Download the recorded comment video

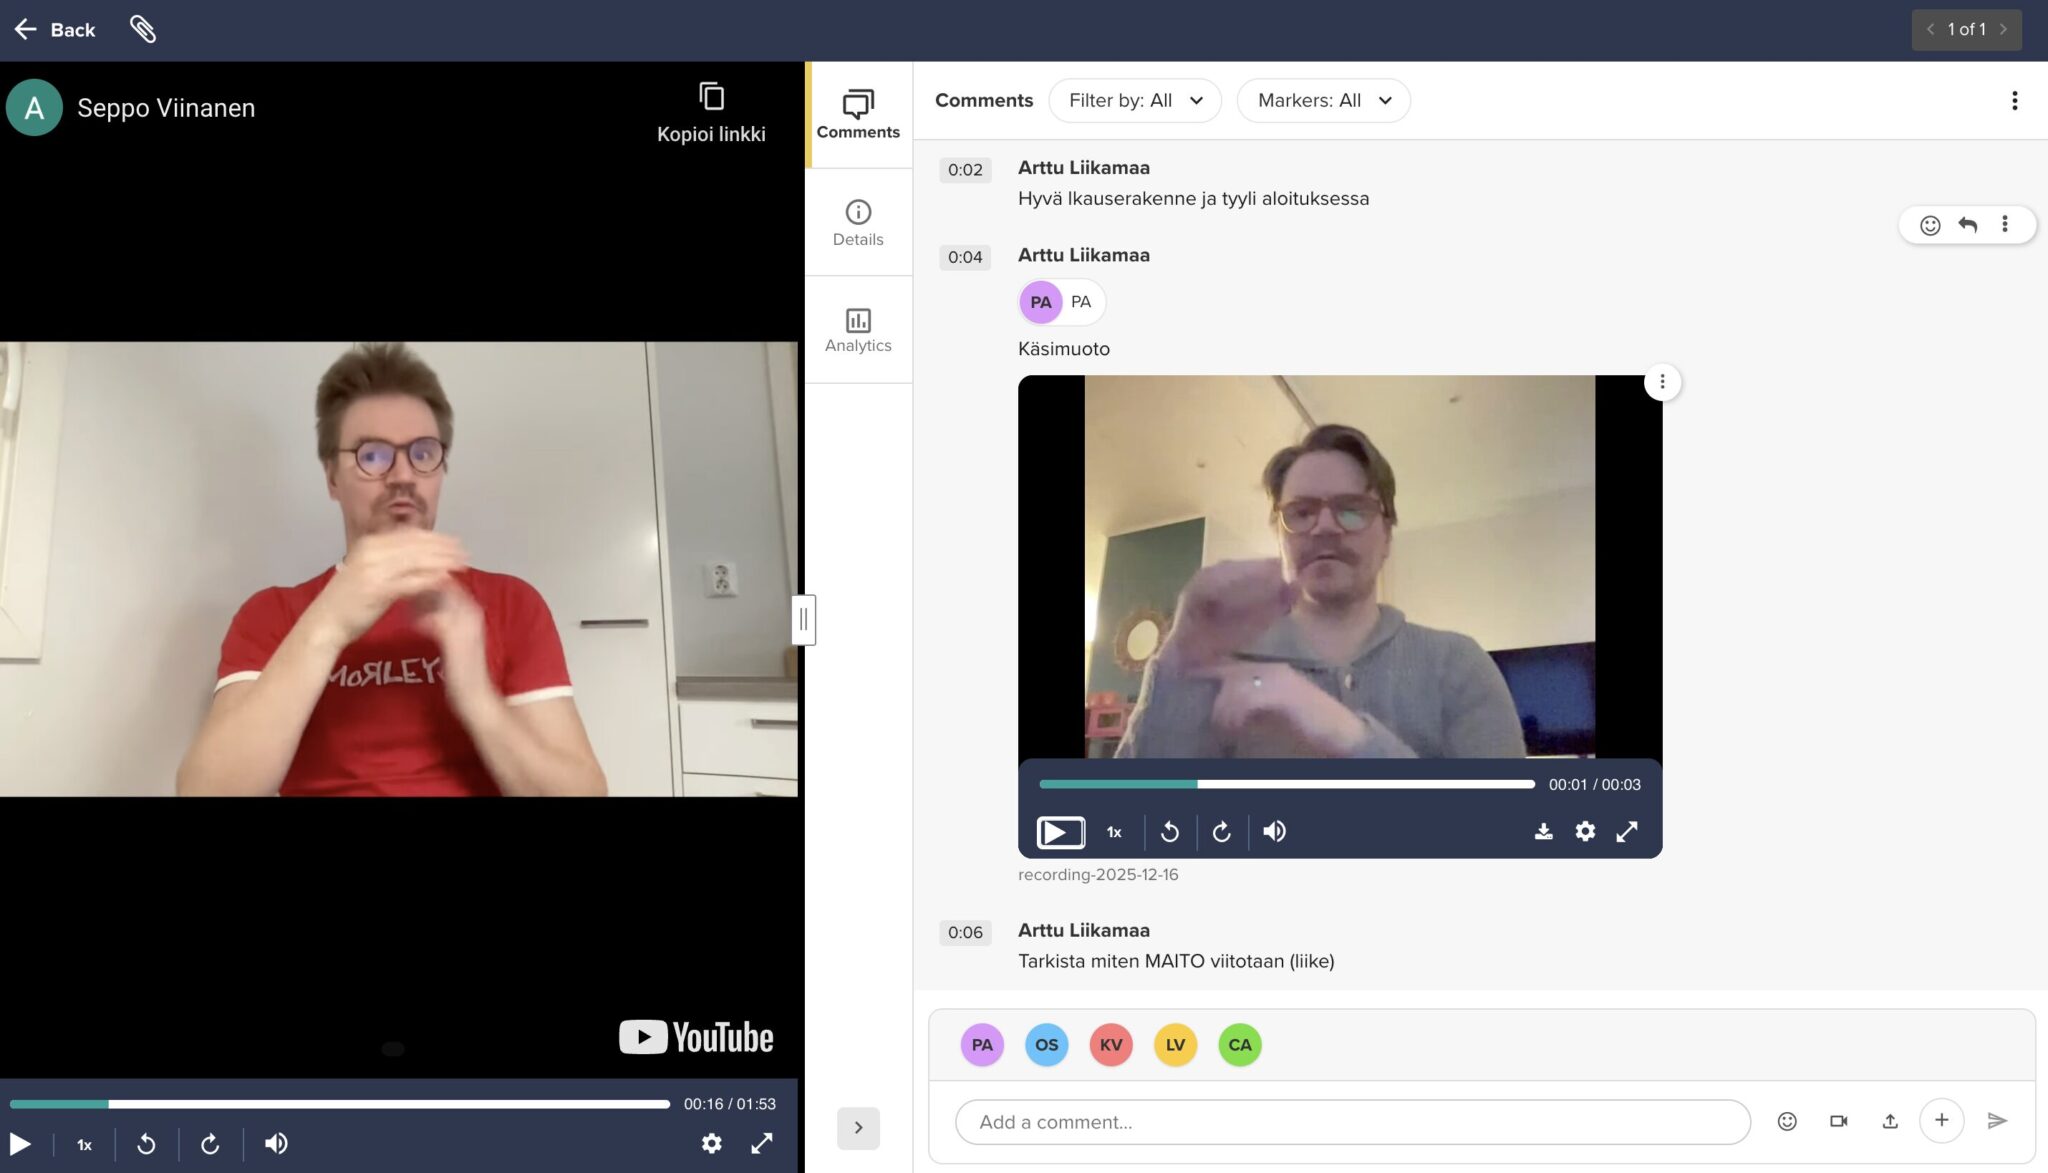[1543, 831]
